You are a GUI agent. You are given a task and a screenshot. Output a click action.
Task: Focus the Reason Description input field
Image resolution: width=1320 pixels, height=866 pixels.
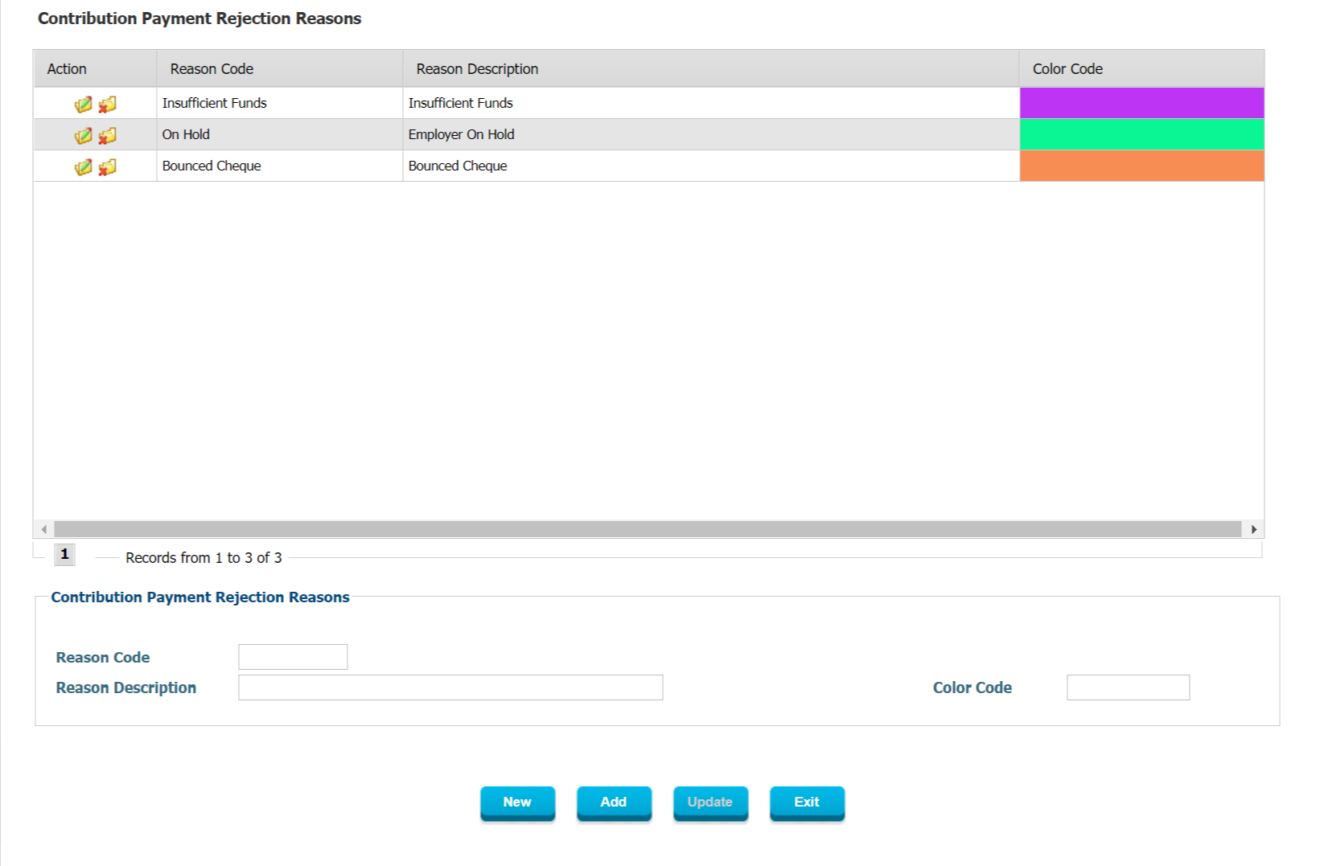(450, 687)
